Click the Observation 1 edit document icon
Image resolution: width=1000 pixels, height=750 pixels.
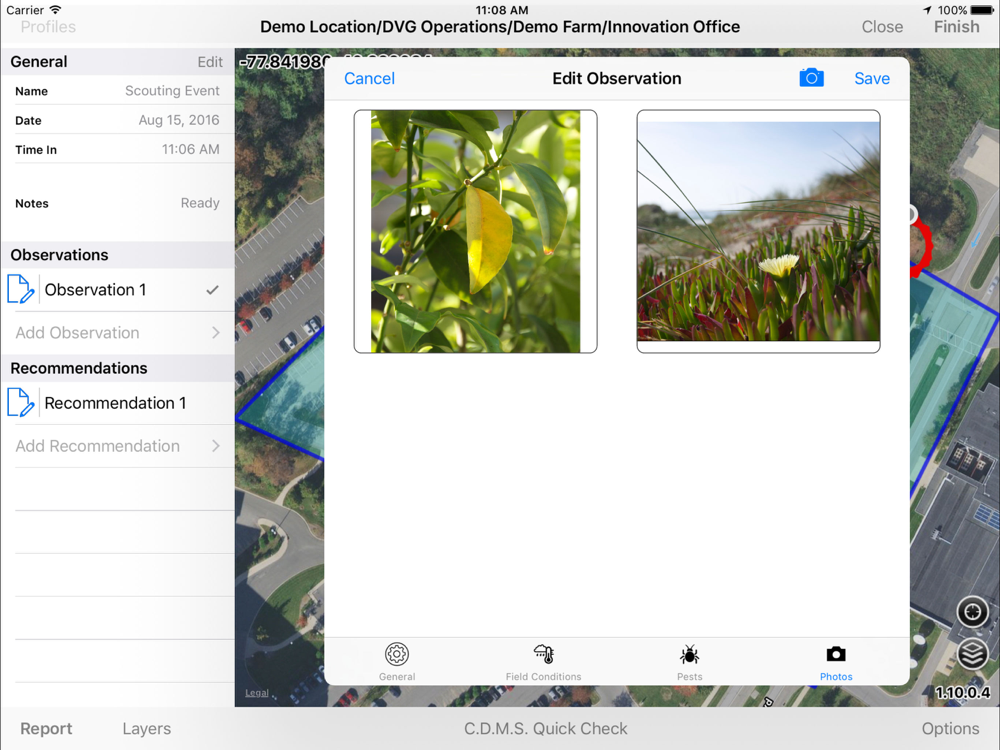click(x=20, y=290)
